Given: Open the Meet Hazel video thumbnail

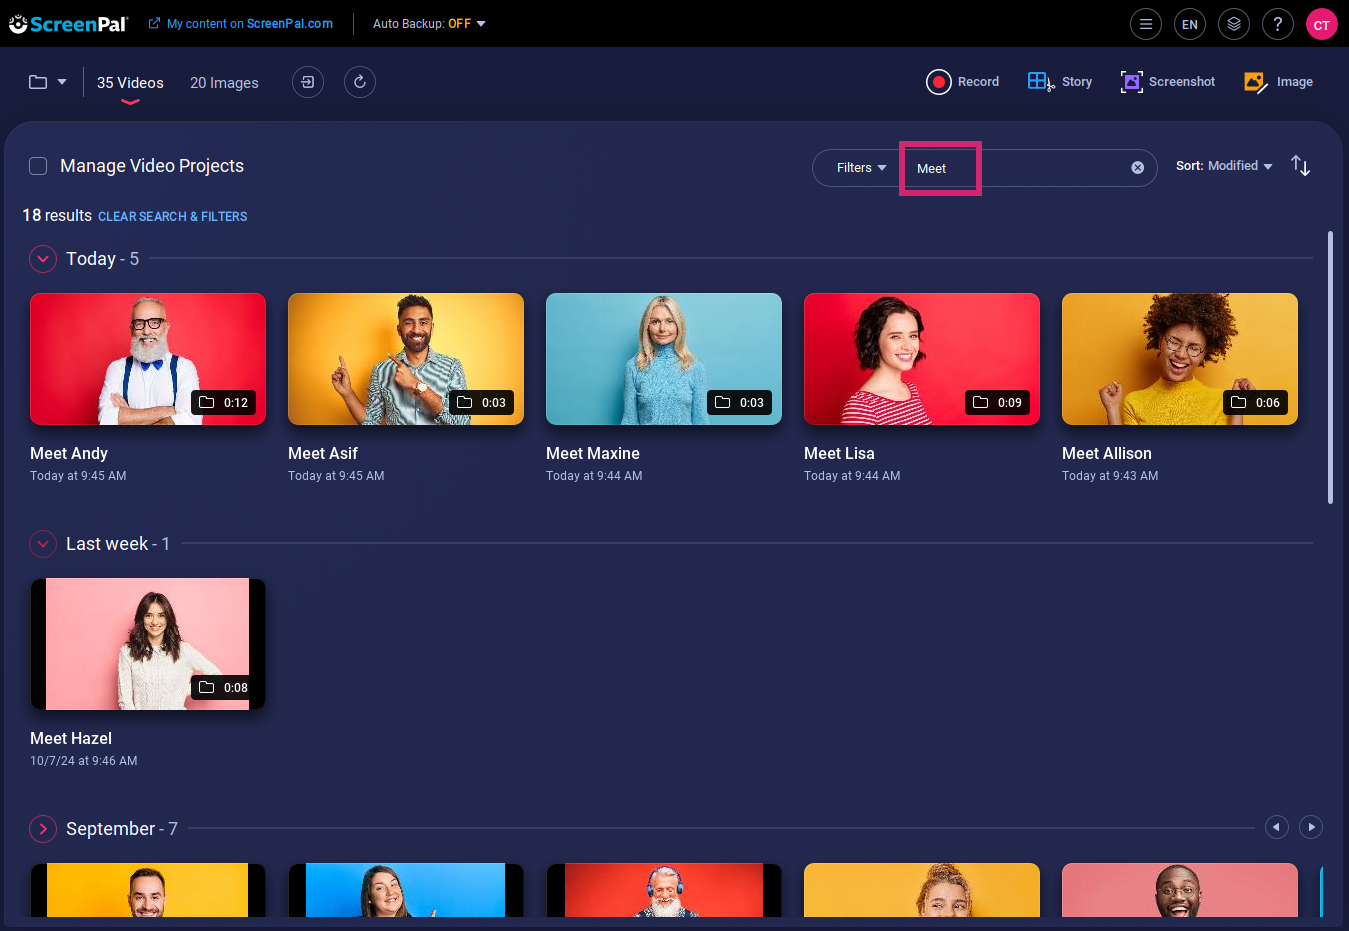Looking at the screenshot, I should pyautogui.click(x=148, y=644).
